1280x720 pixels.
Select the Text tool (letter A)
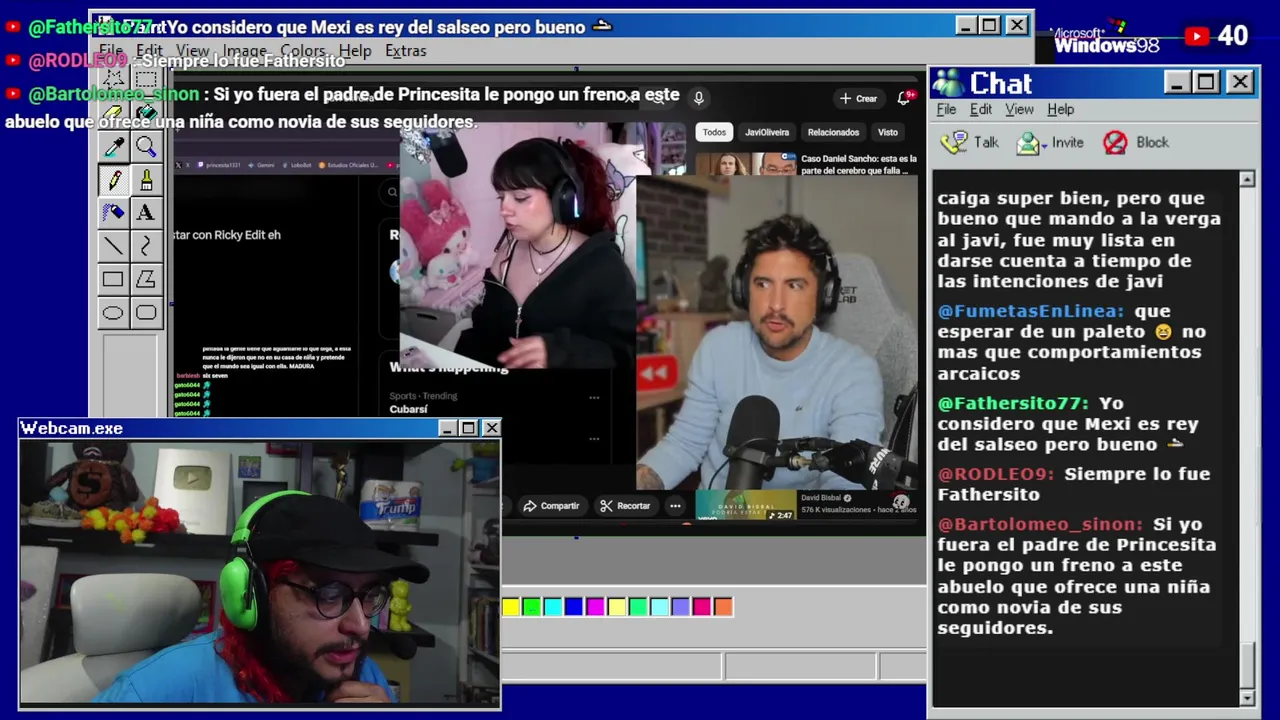pyautogui.click(x=146, y=213)
